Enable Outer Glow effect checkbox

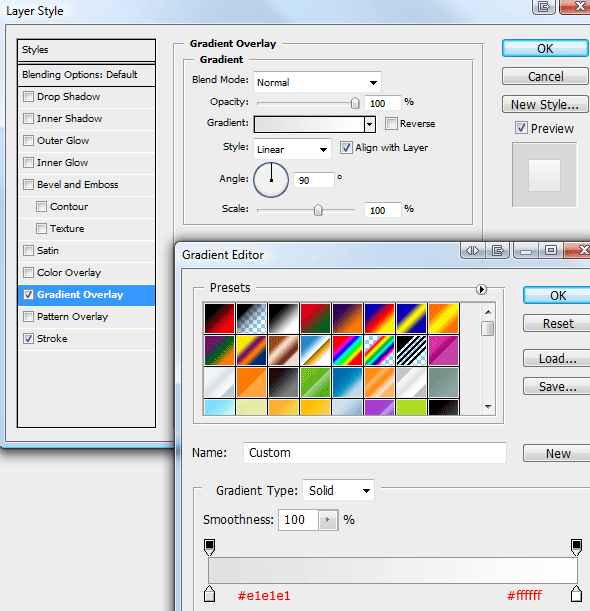point(28,140)
